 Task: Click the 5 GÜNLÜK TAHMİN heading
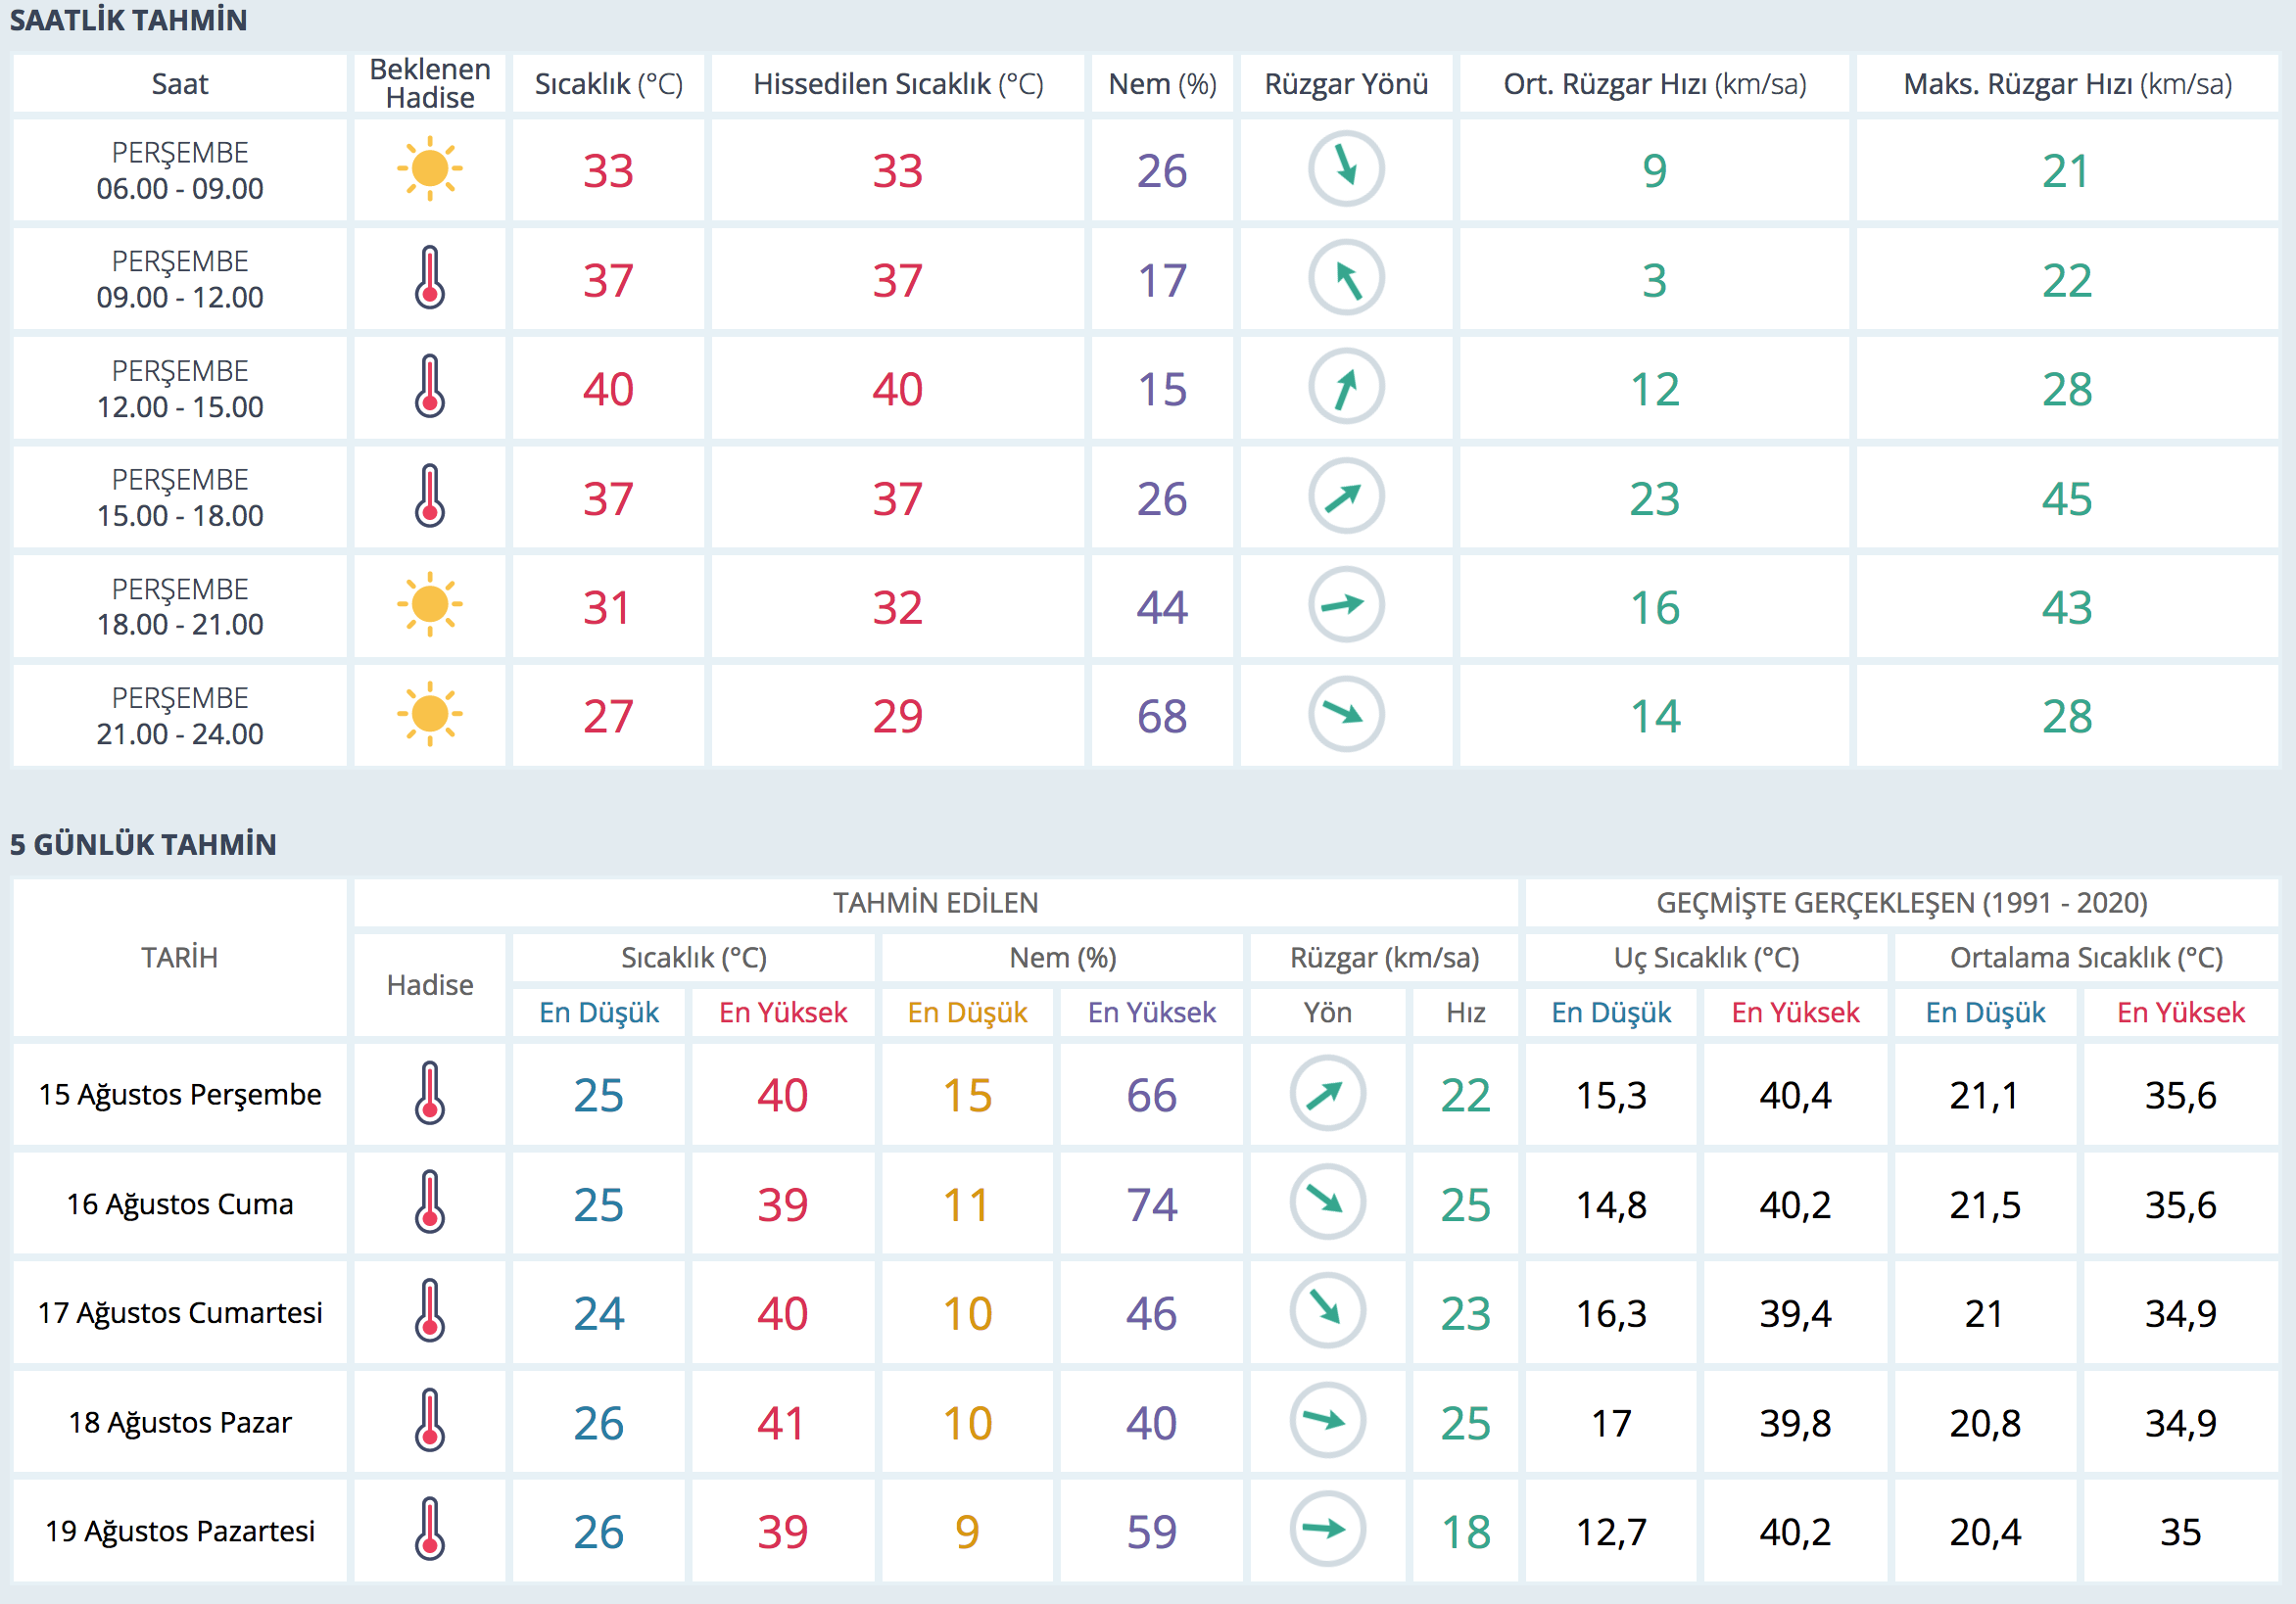(x=143, y=844)
